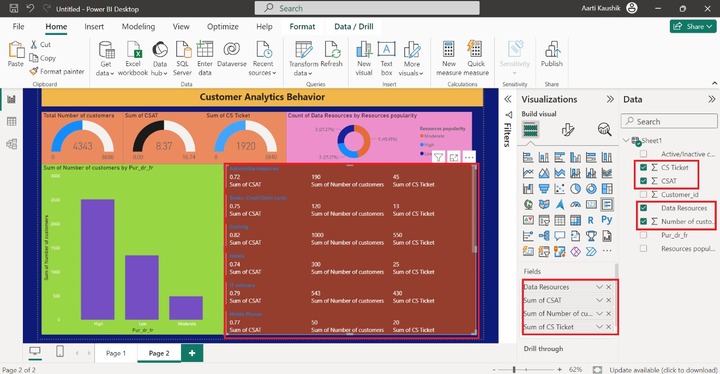Select the Scatter chart visualization icon
Image resolution: width=720 pixels, height=374 pixels.
click(x=559, y=188)
